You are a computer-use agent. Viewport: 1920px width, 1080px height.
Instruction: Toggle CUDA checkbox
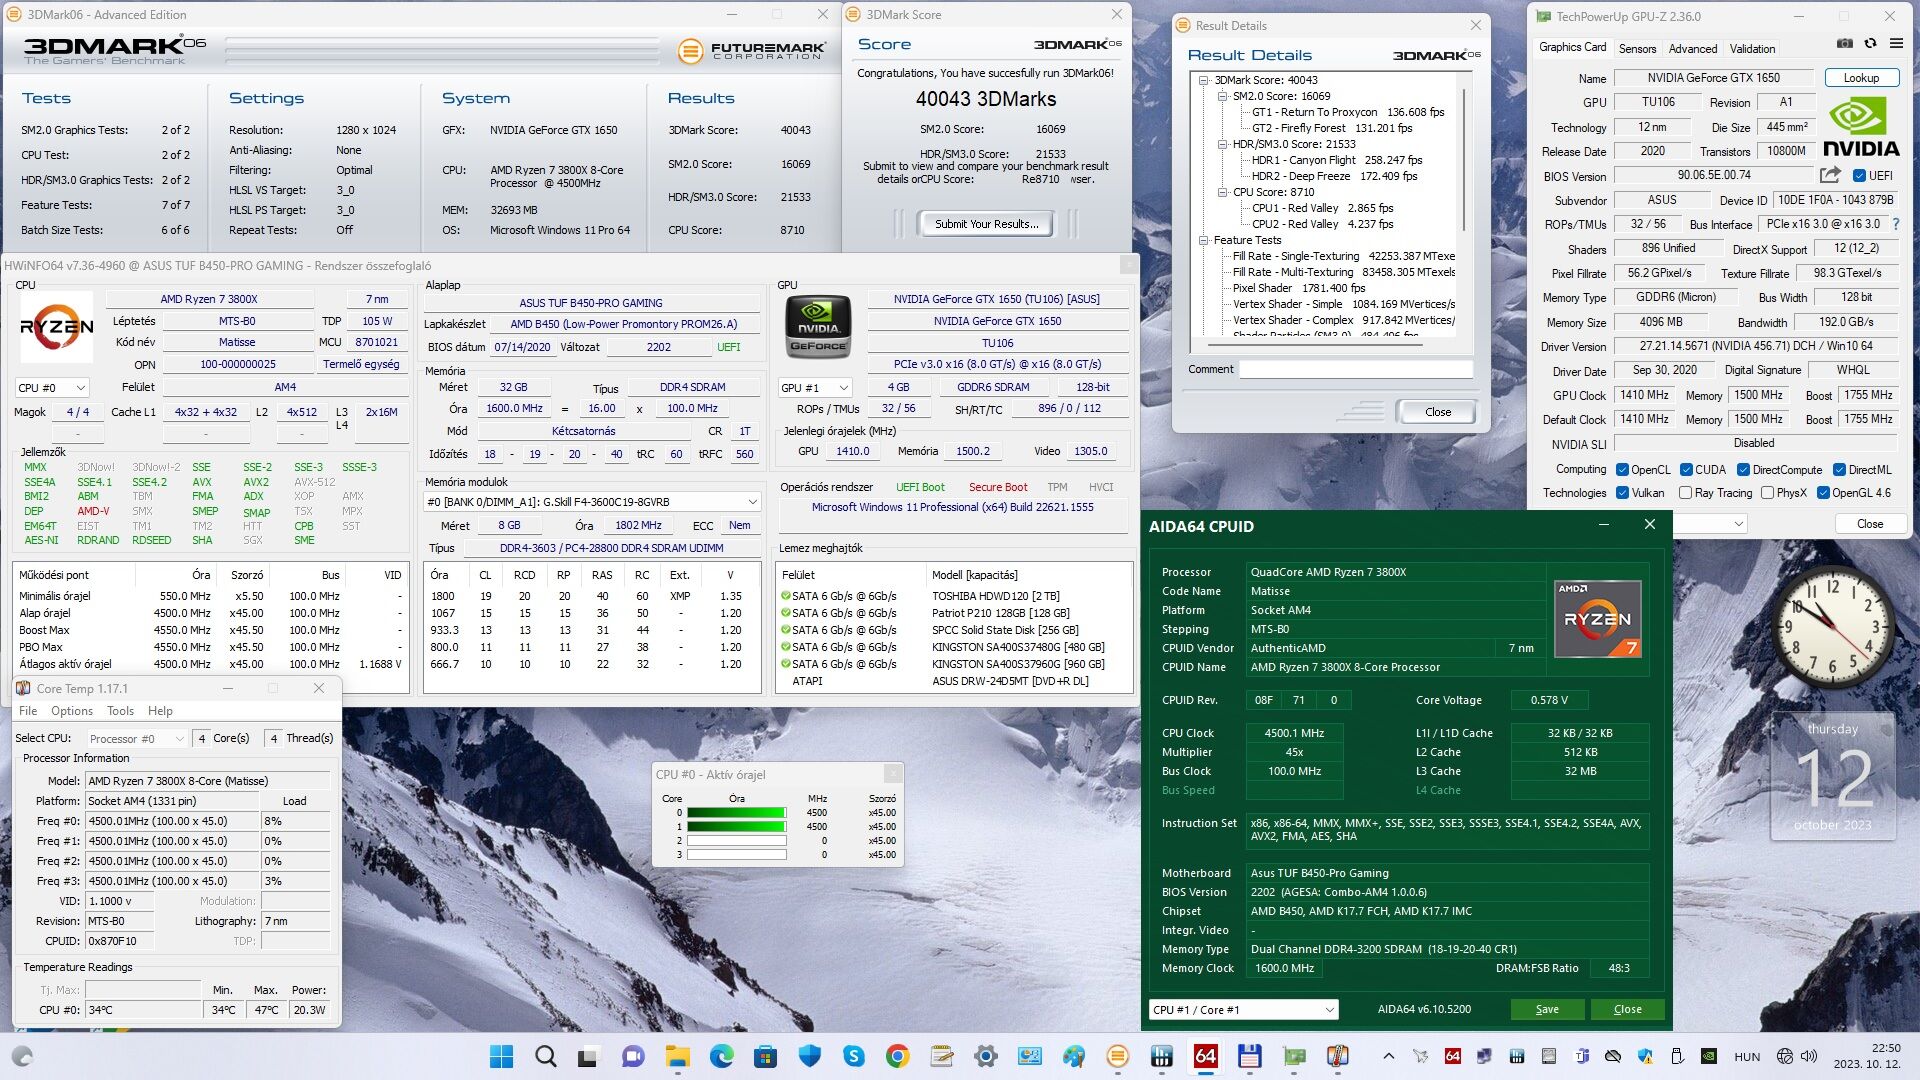click(x=1686, y=470)
